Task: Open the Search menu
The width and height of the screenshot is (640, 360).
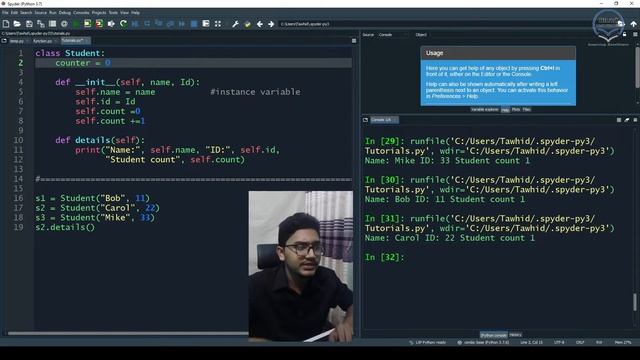Action: pyautogui.click(x=26, y=13)
